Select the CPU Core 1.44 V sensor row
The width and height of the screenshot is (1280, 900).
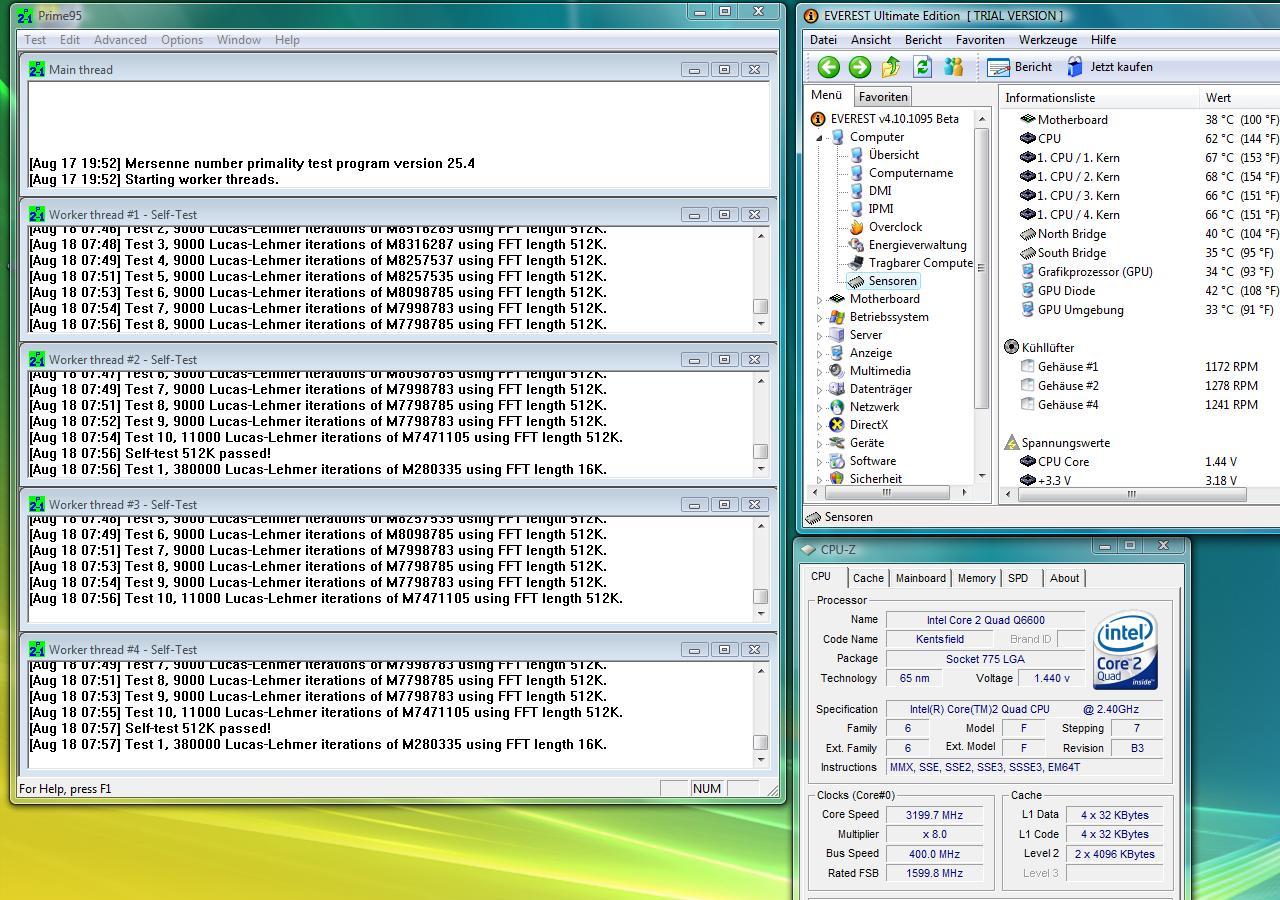(x=1140, y=462)
